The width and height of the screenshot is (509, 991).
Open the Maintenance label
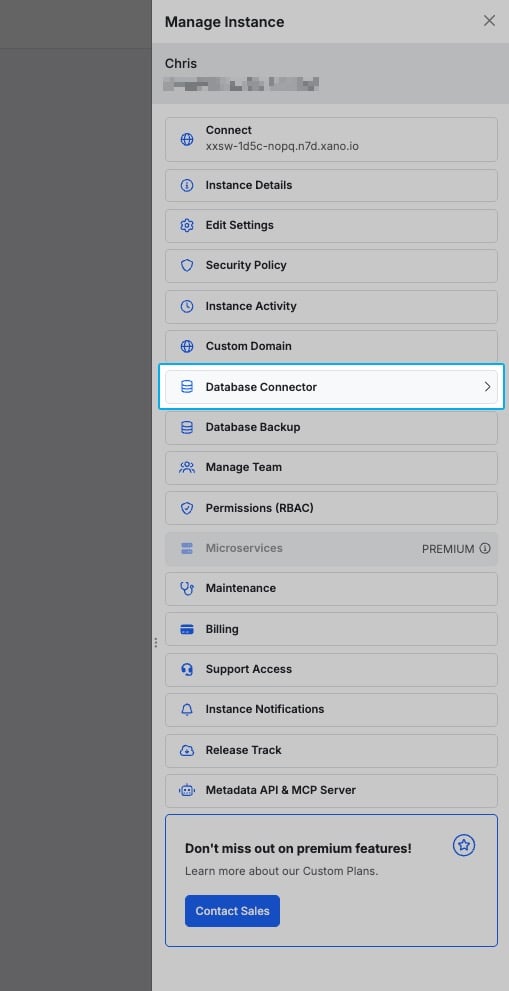240,588
